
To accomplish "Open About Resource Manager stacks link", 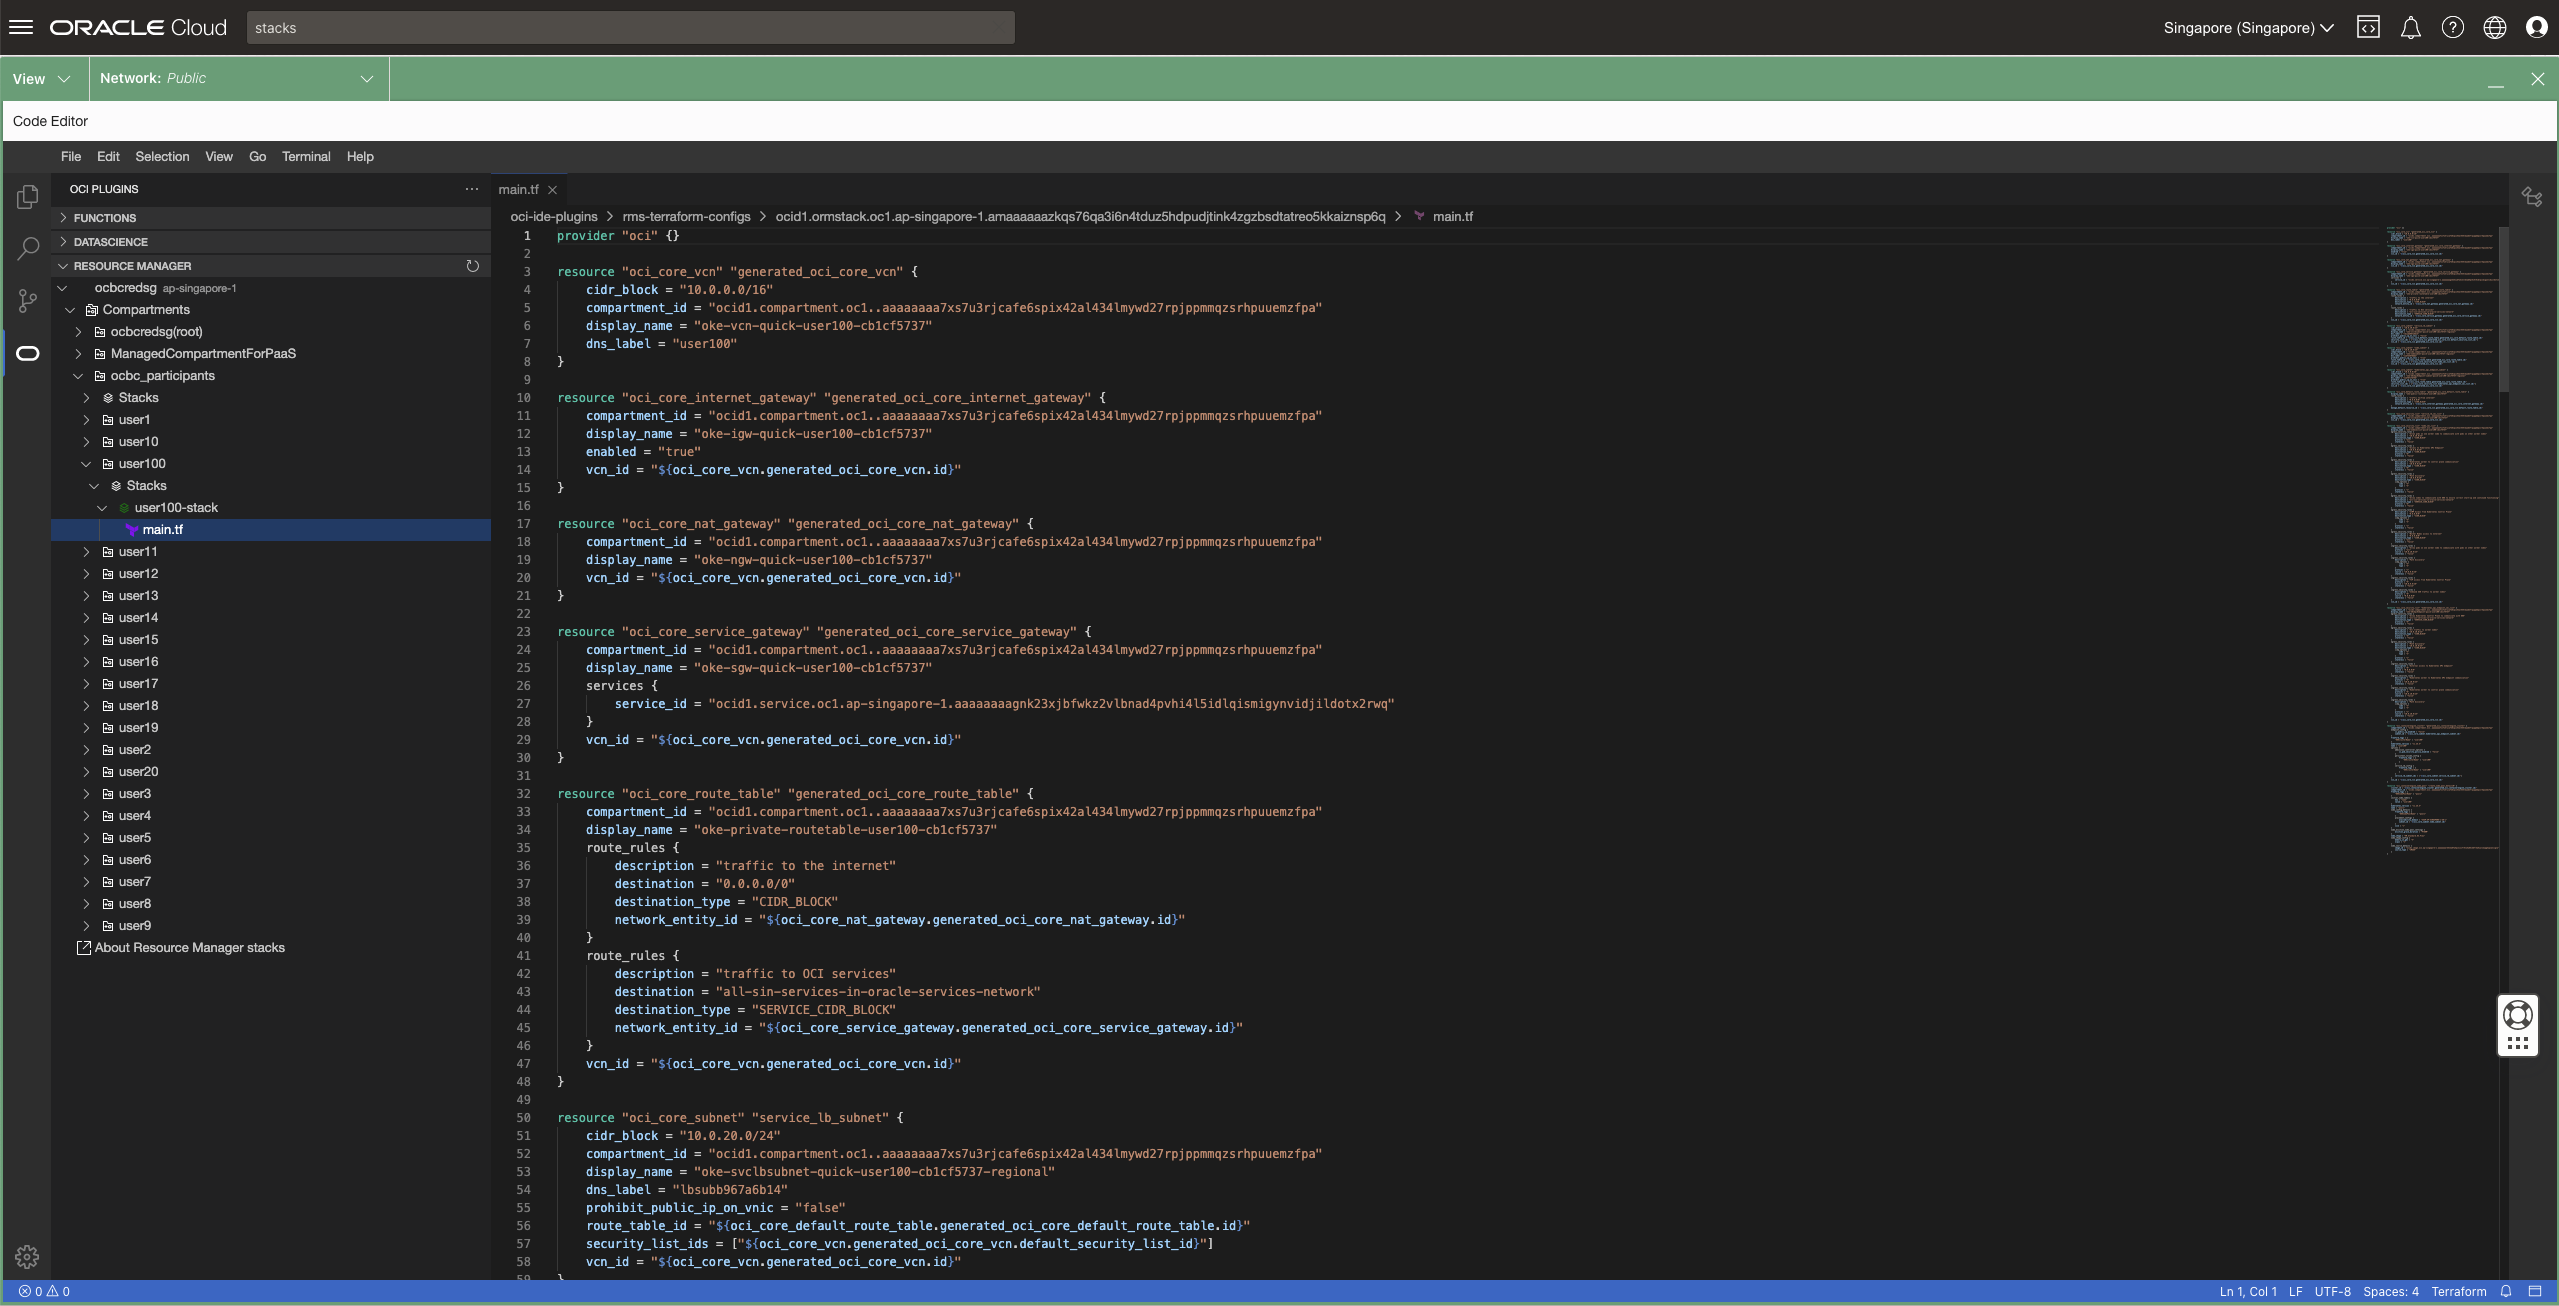I will click(x=189, y=948).
